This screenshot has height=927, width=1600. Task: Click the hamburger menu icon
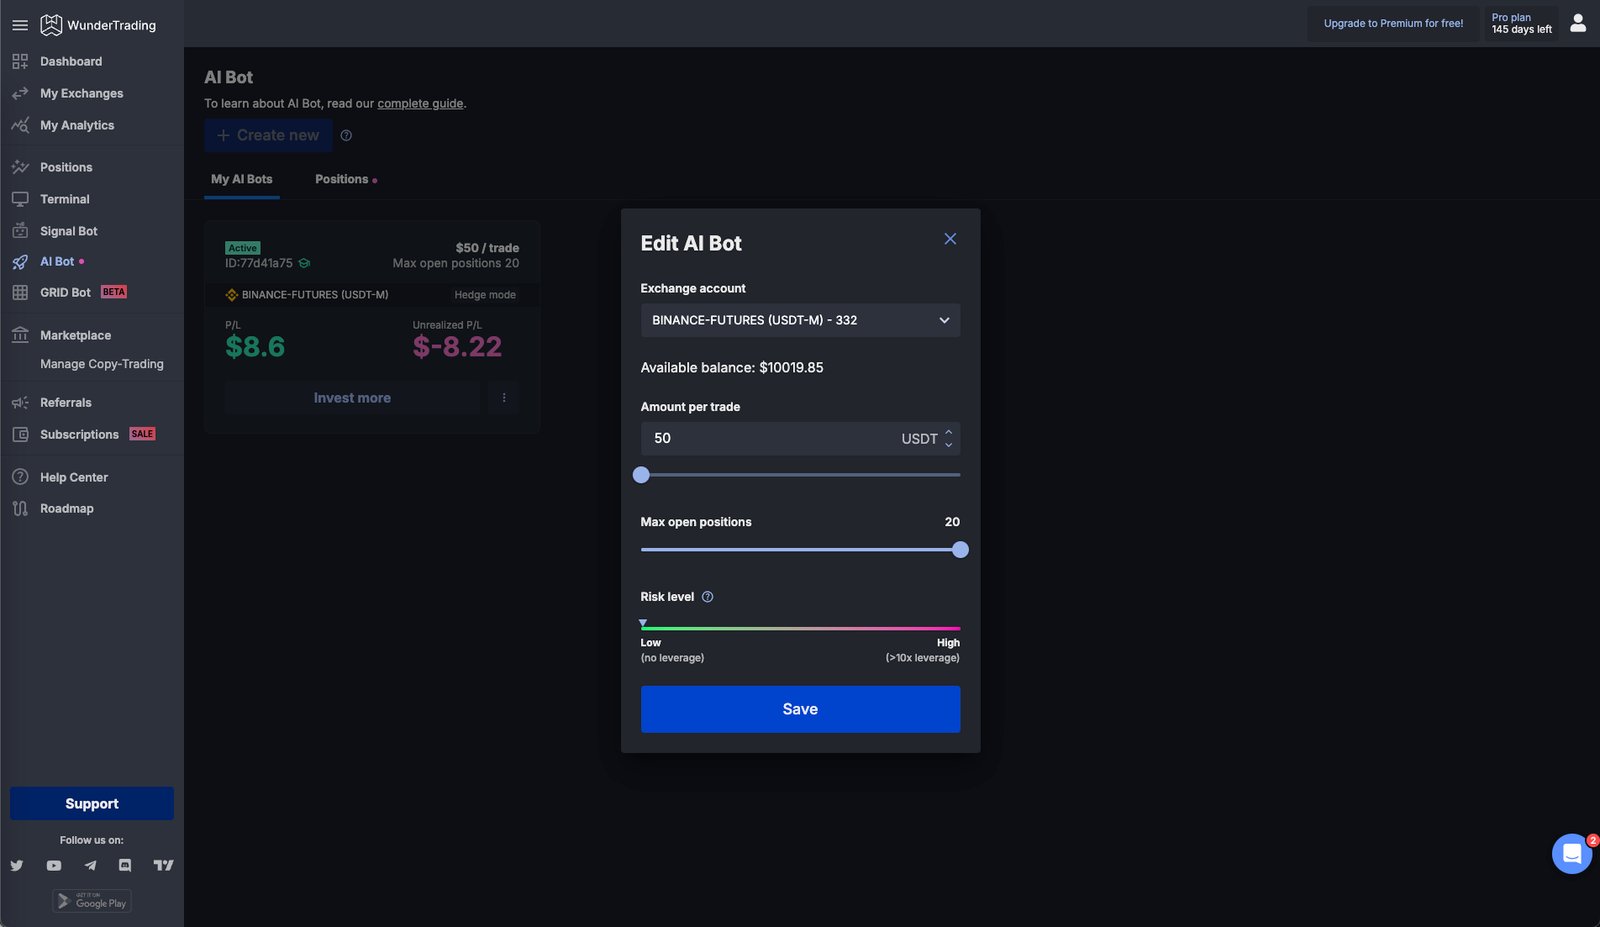(x=20, y=25)
